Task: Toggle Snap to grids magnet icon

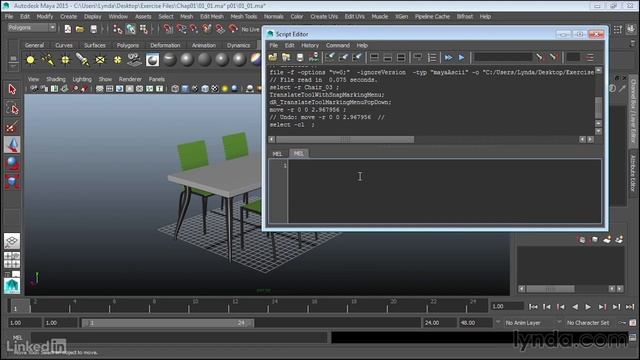Action: click(x=167, y=29)
